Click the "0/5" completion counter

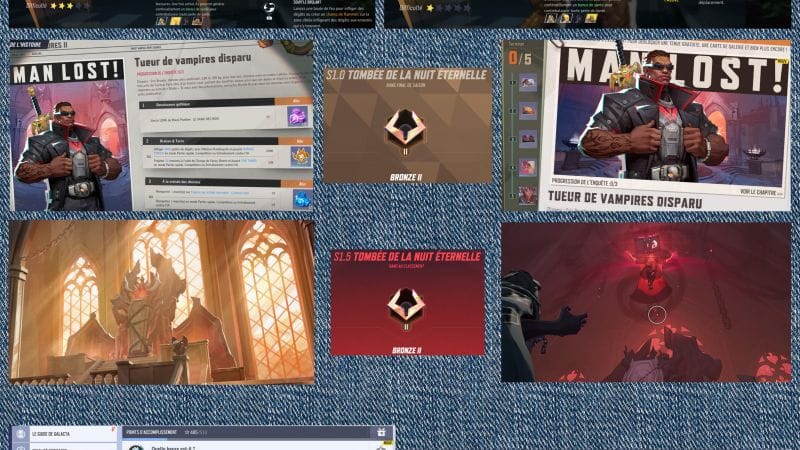[520, 59]
